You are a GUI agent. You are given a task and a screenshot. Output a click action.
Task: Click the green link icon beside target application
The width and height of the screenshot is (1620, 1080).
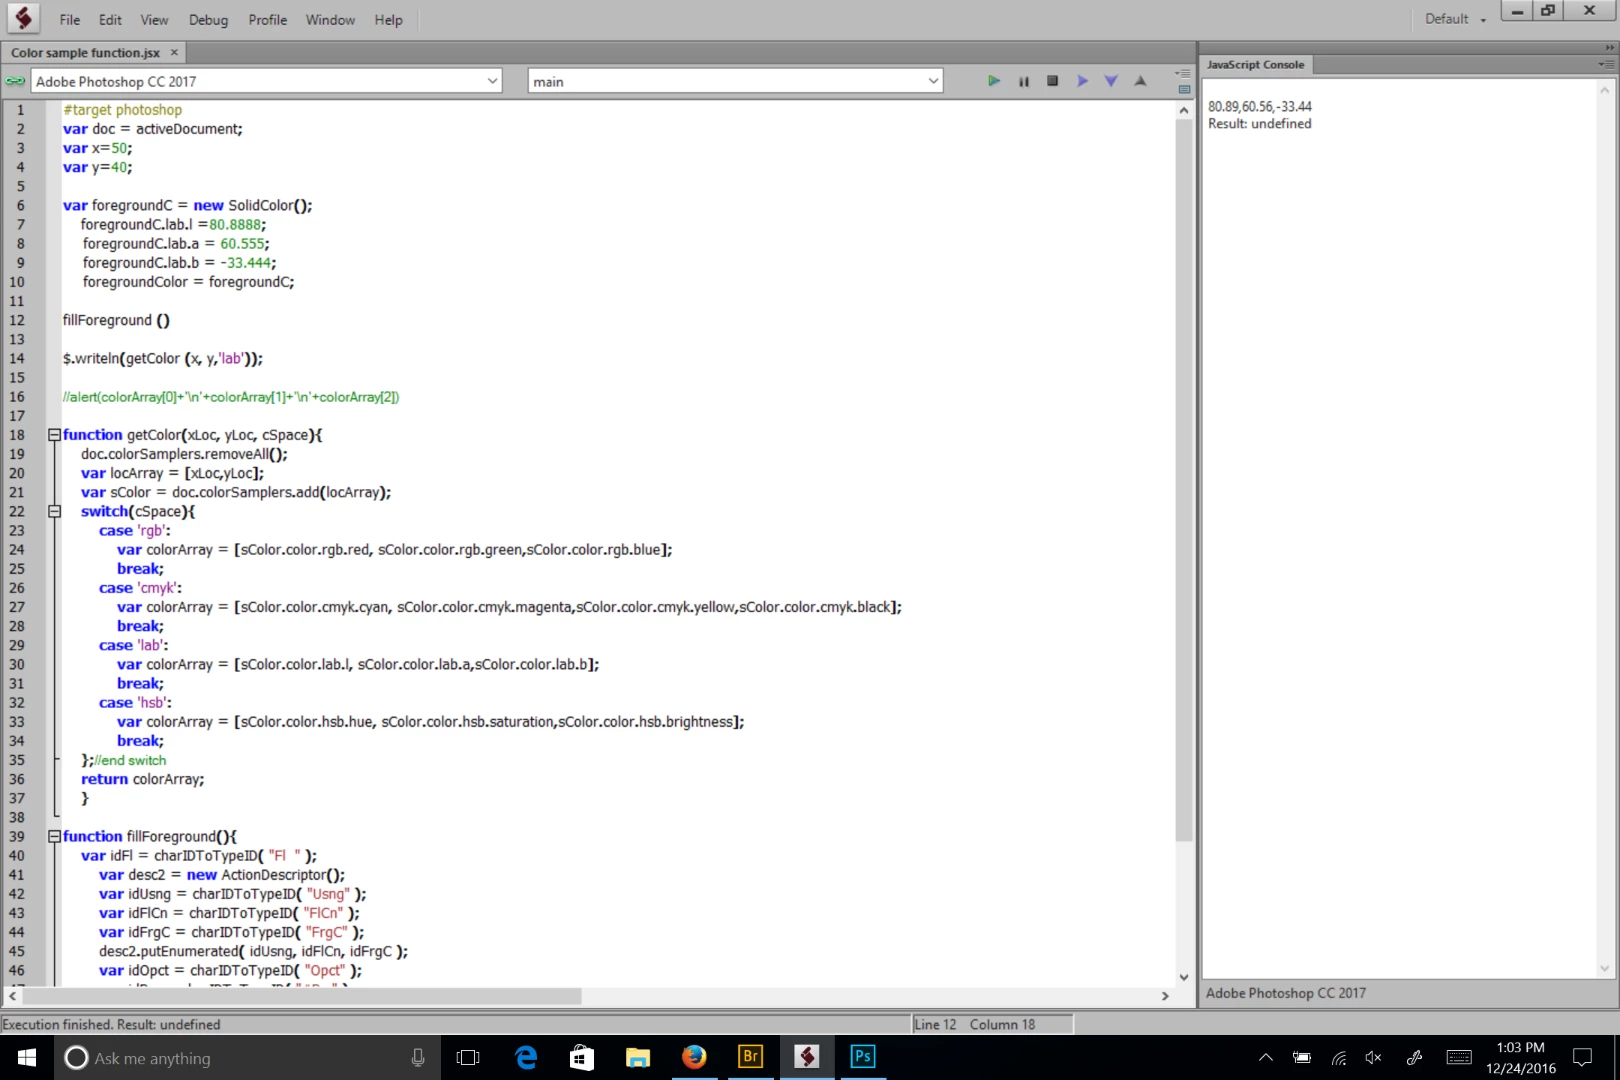pyautogui.click(x=15, y=81)
